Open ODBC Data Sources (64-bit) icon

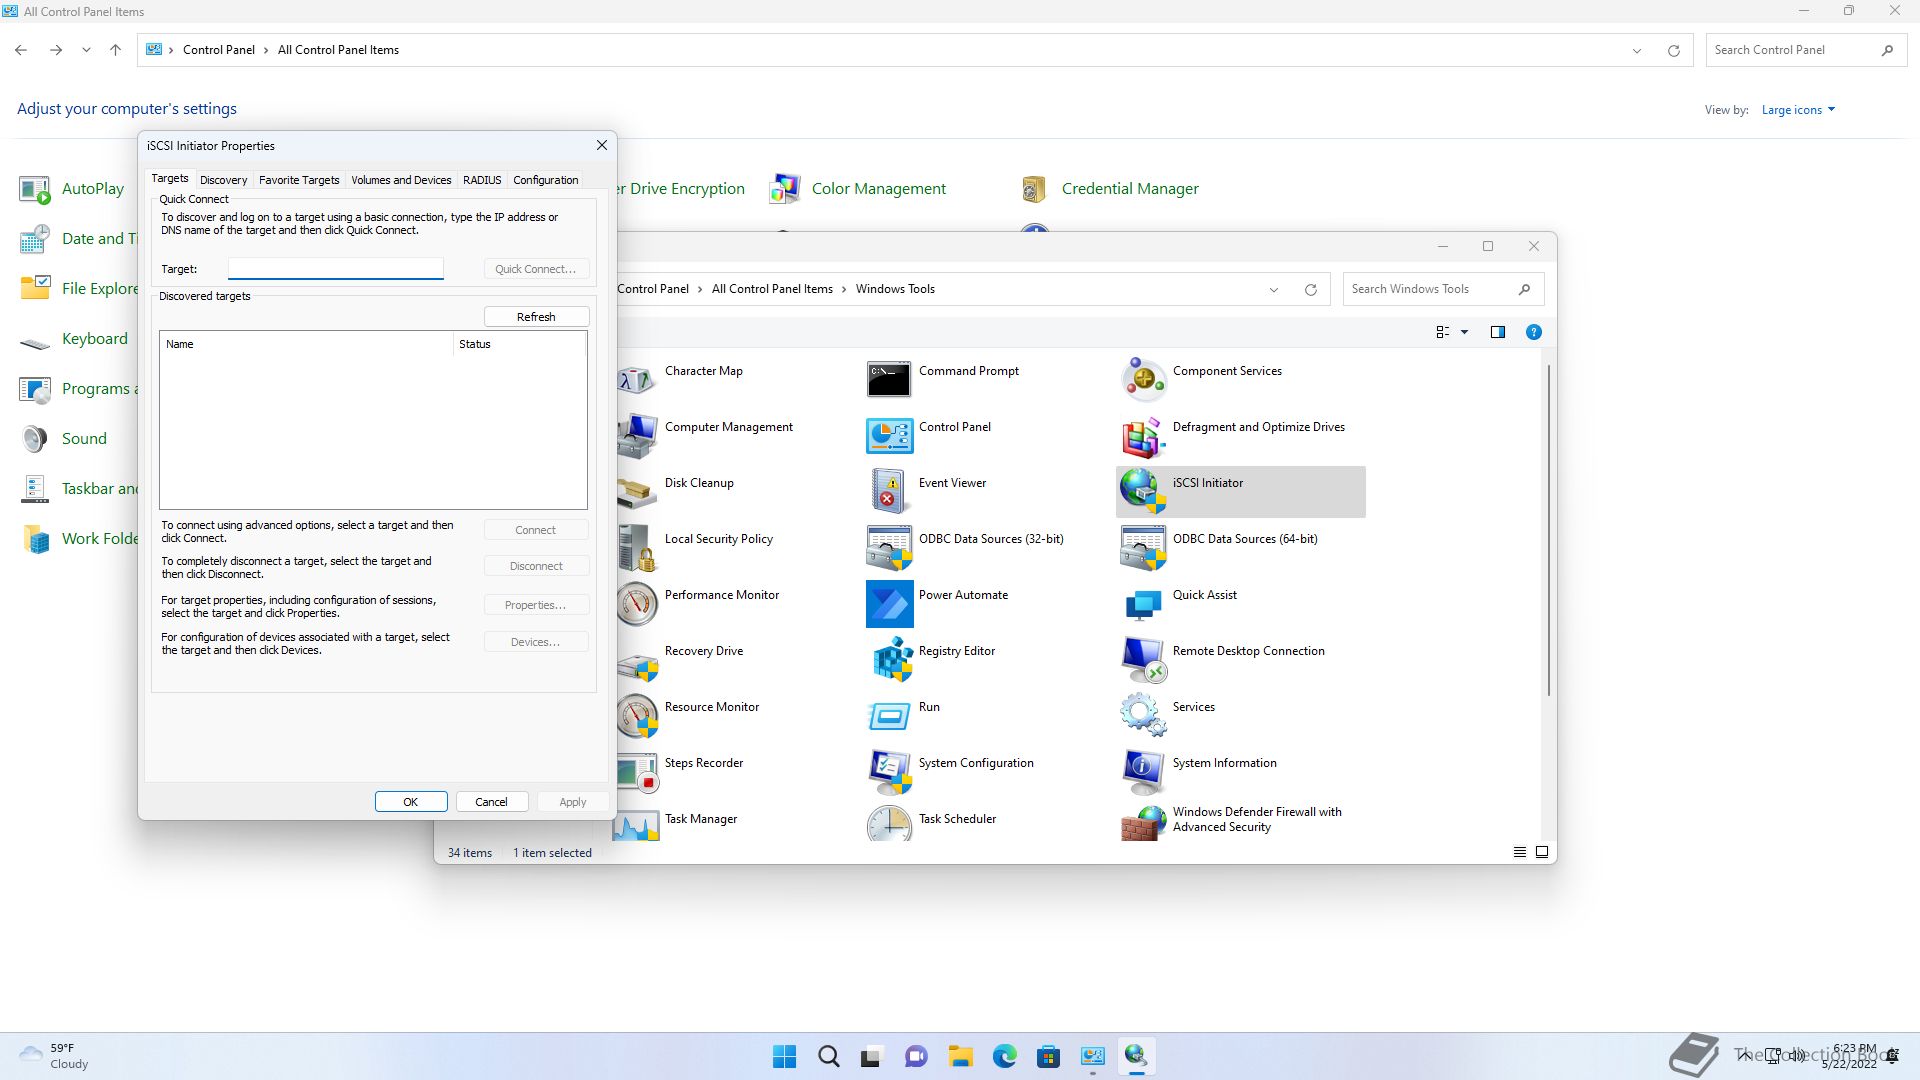click(1143, 548)
